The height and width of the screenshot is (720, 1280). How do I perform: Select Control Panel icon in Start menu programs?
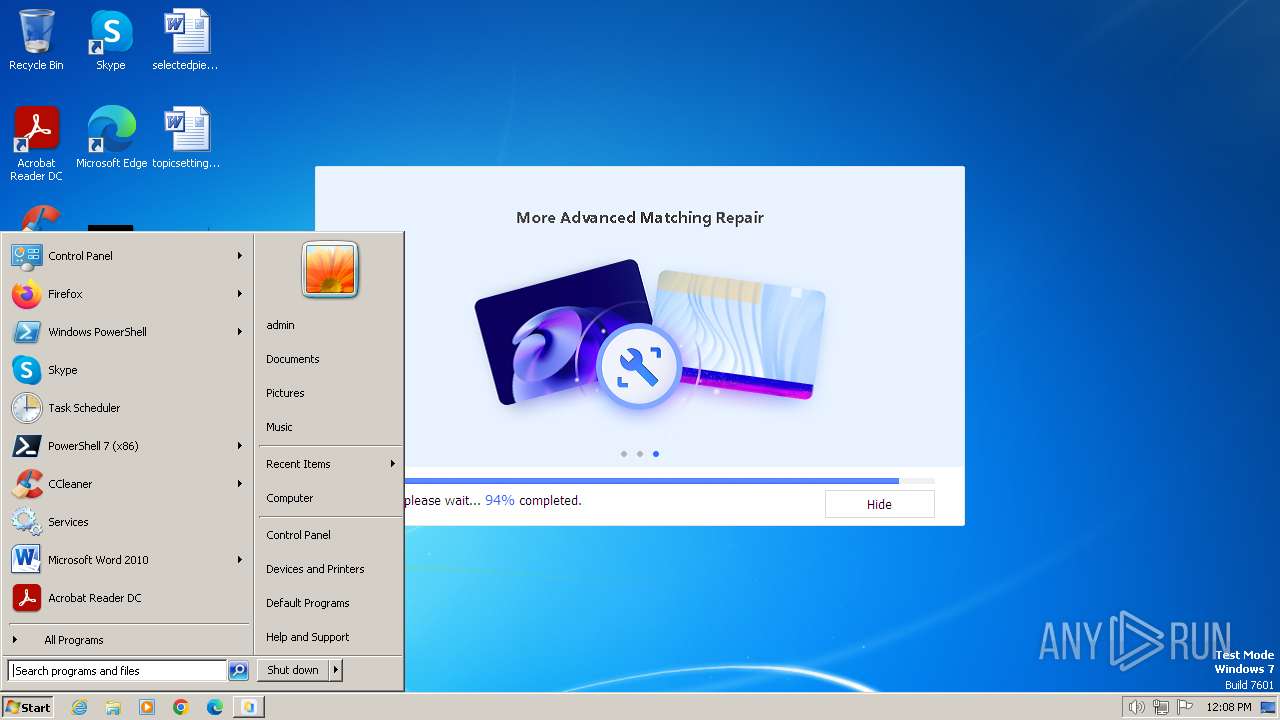(x=26, y=256)
